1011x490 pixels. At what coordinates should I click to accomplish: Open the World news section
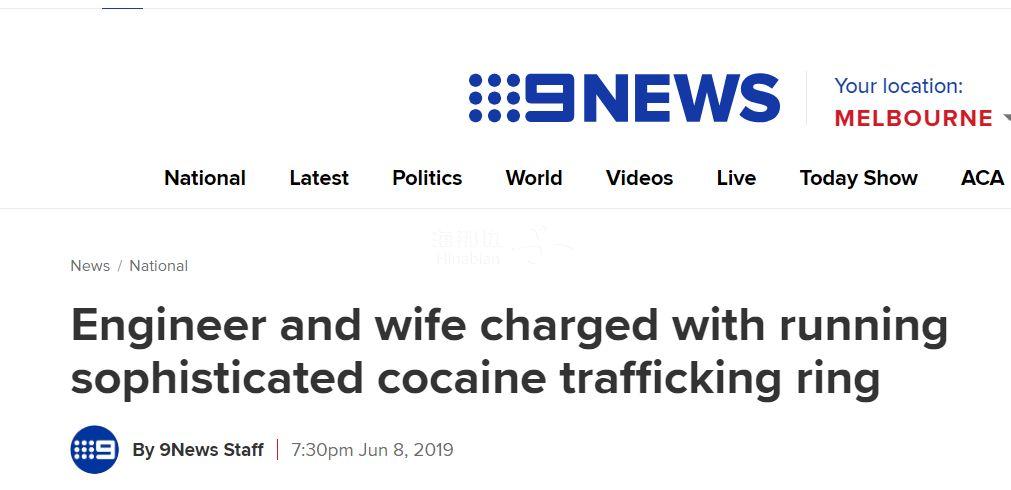[x=534, y=178]
